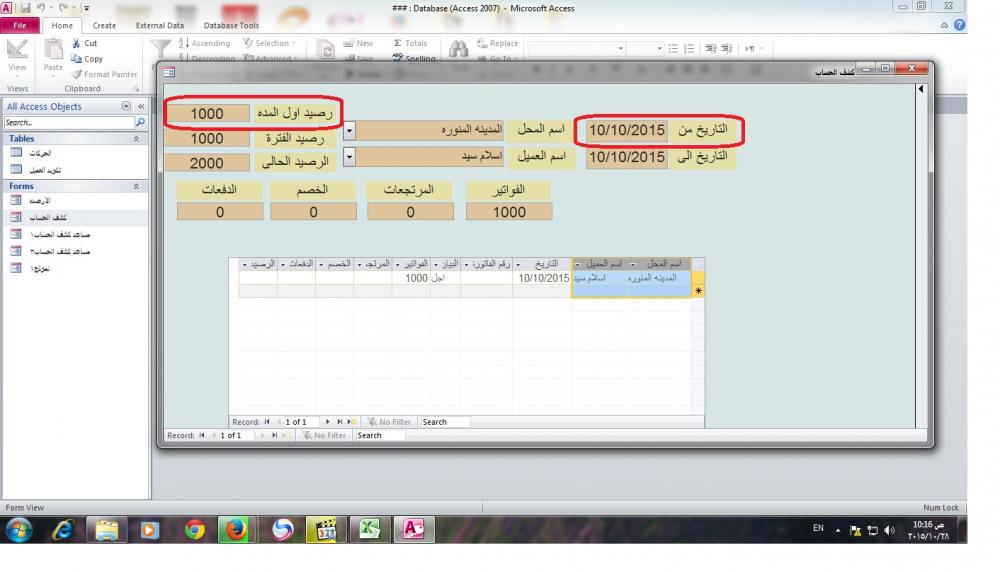Click the Copy icon
This screenshot has height=572, width=1000.
[x=77, y=59]
